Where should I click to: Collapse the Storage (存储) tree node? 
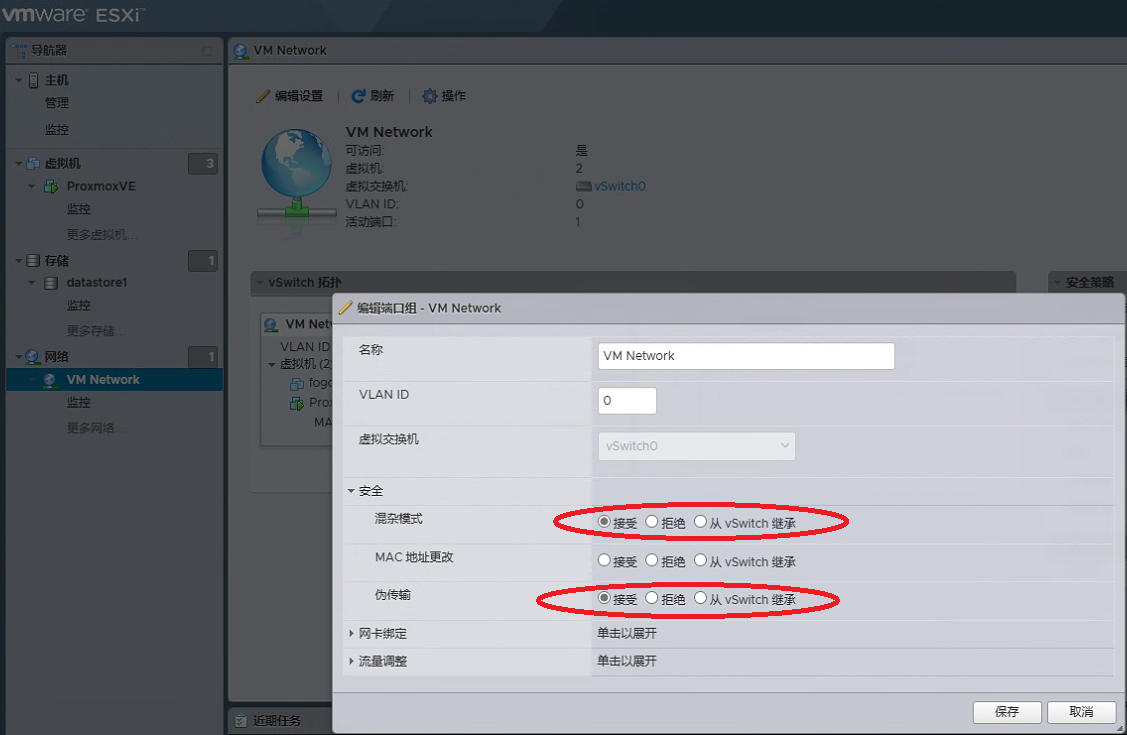tap(19, 261)
